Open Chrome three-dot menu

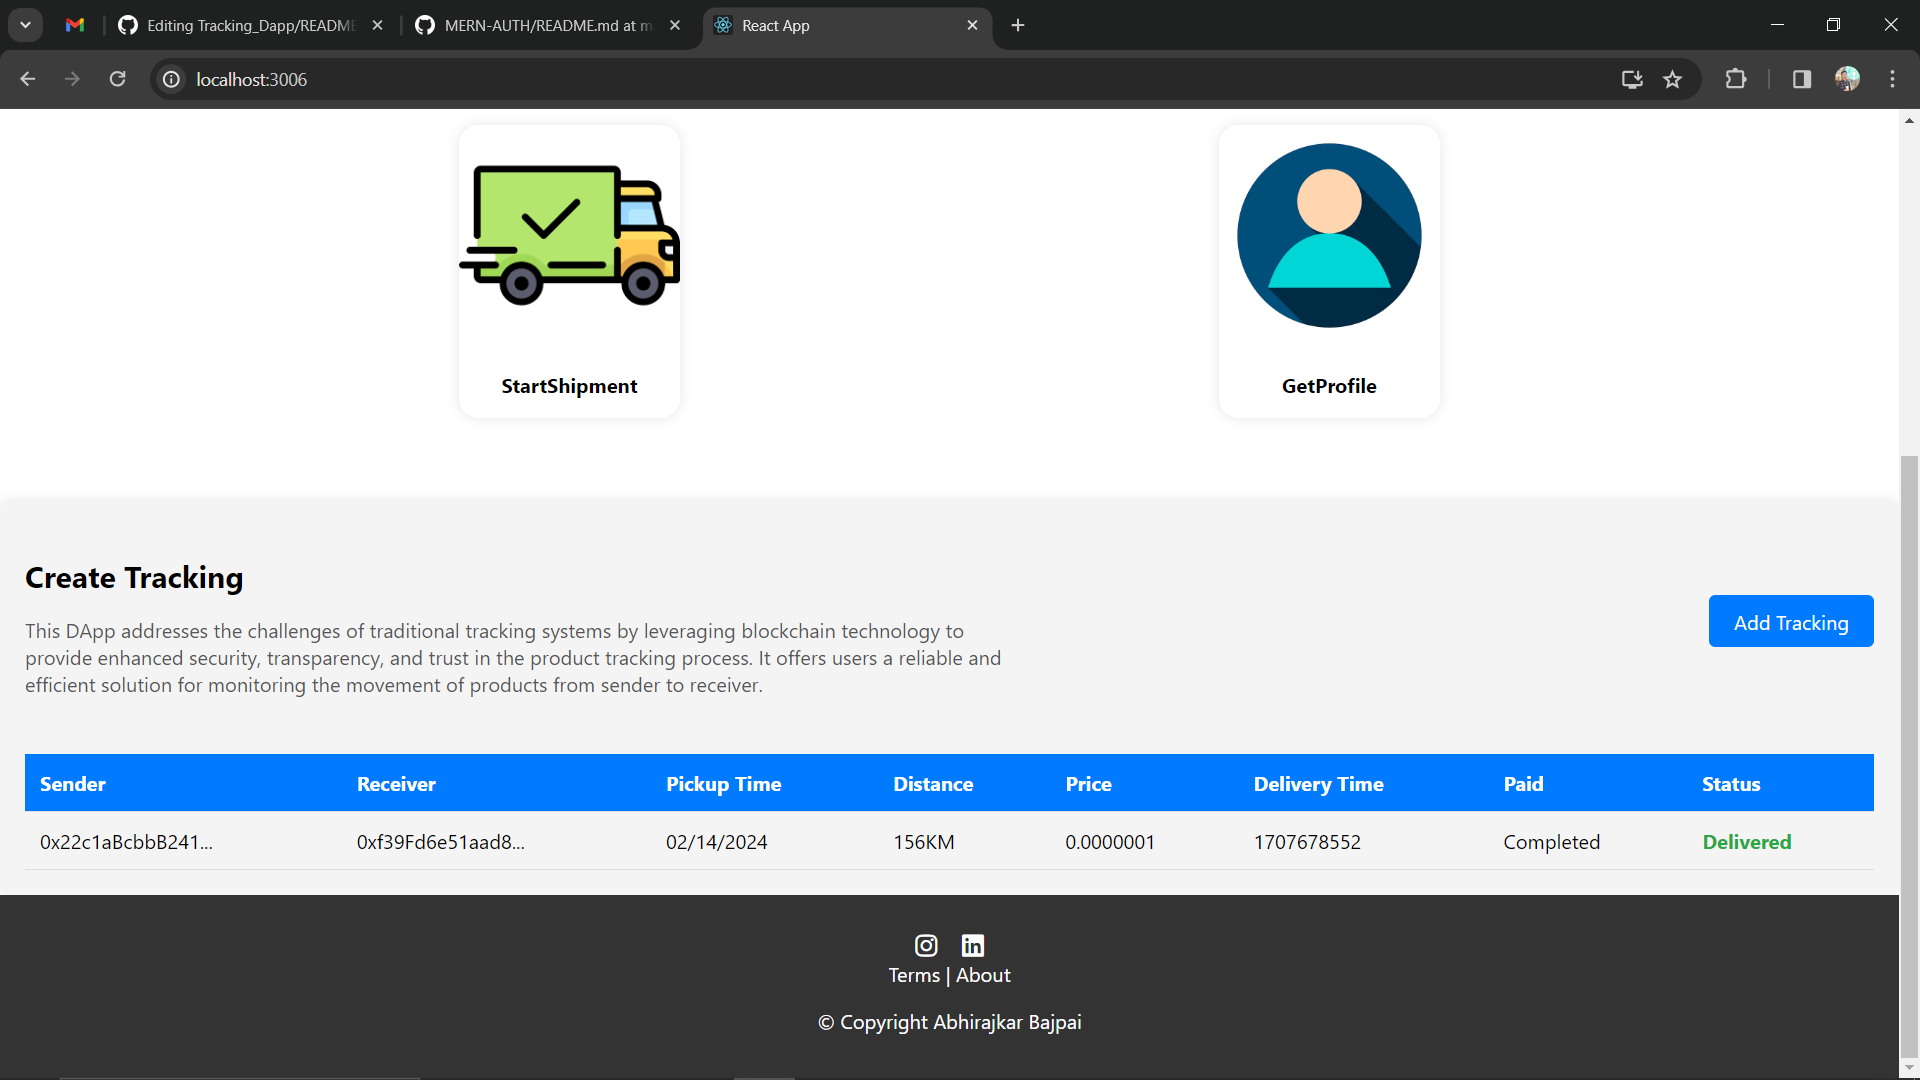point(1892,79)
